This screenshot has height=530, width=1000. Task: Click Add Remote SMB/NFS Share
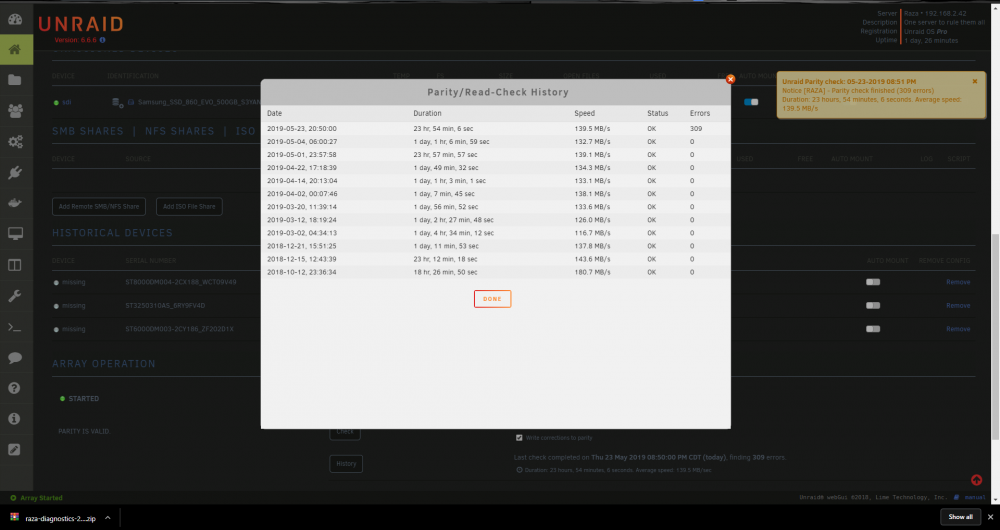pyautogui.click(x=99, y=207)
